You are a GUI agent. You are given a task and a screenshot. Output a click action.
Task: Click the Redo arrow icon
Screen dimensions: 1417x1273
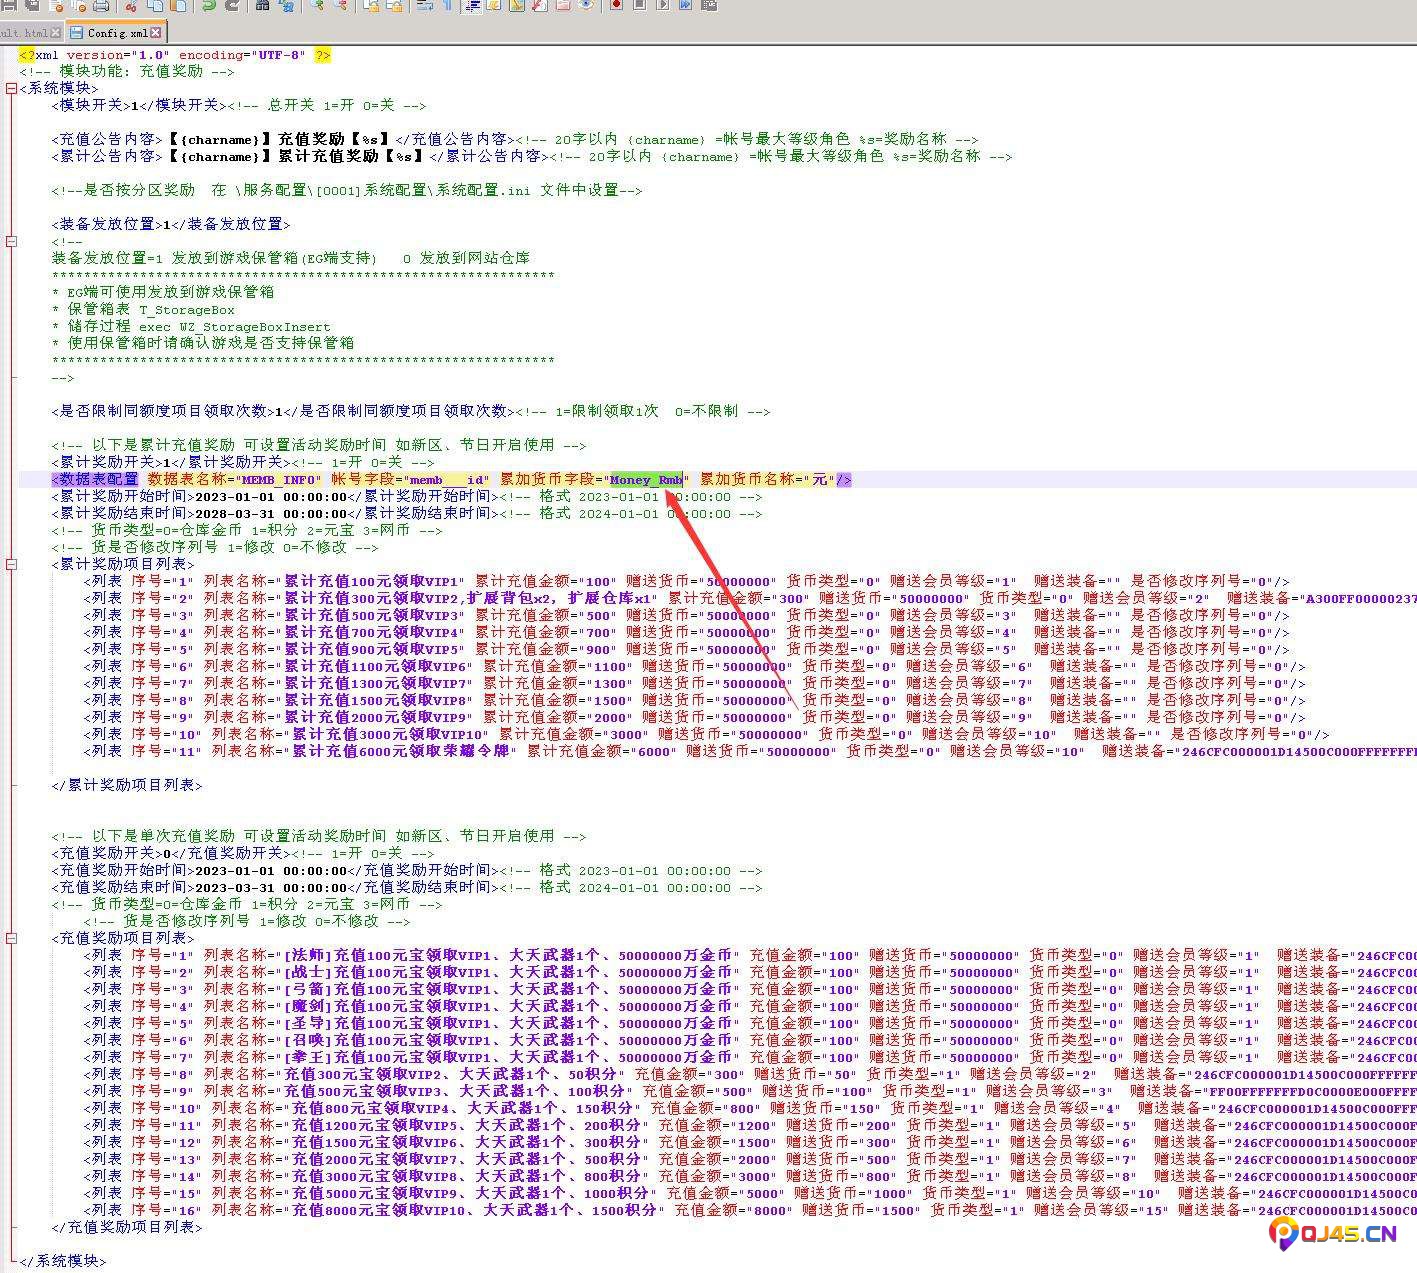pyautogui.click(x=233, y=5)
